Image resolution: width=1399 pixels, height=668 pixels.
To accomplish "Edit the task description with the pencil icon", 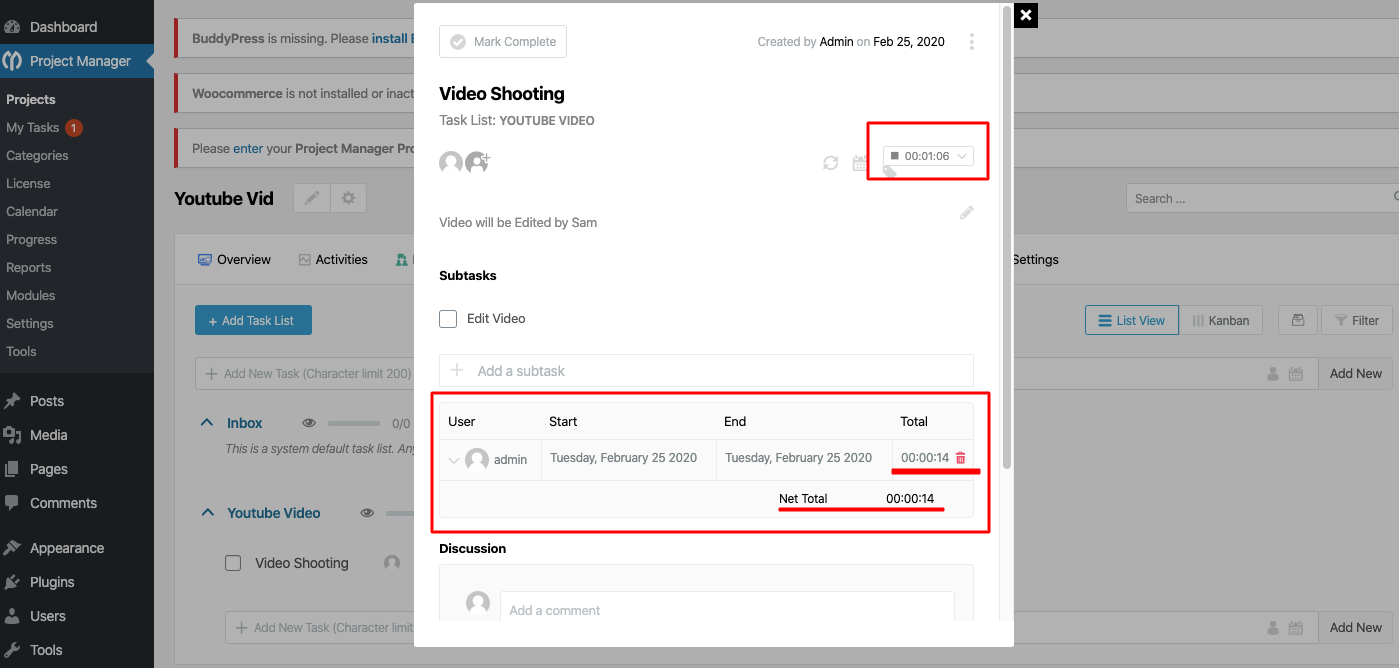I will click(966, 212).
